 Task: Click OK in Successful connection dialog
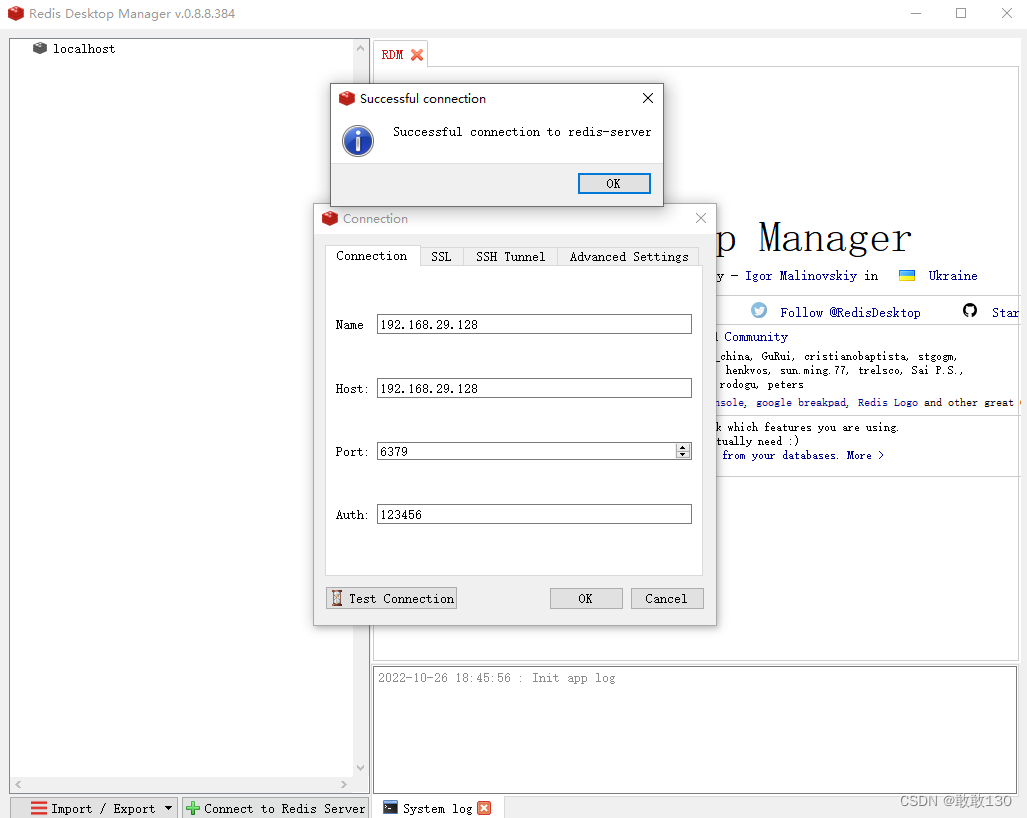pyautogui.click(x=614, y=183)
